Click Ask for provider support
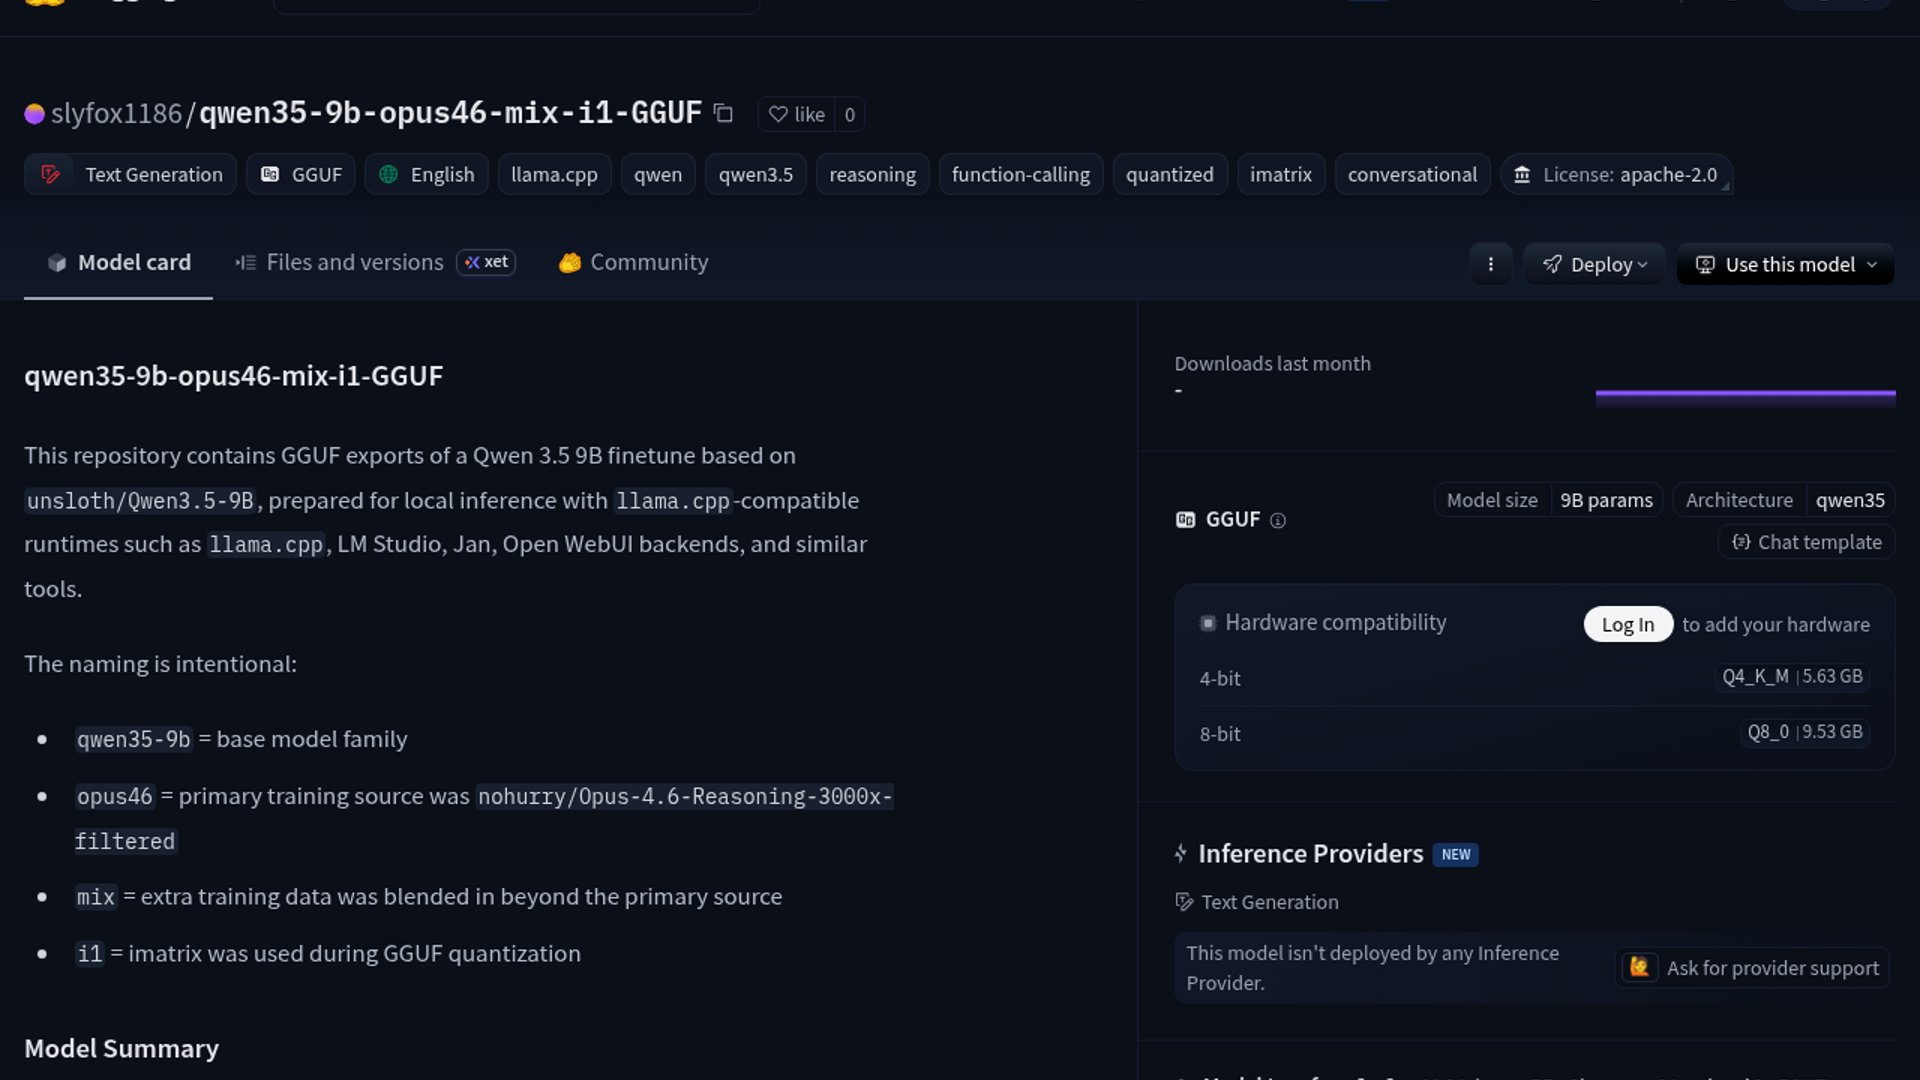Screen dimensions: 1920x1080 click(x=1752, y=968)
